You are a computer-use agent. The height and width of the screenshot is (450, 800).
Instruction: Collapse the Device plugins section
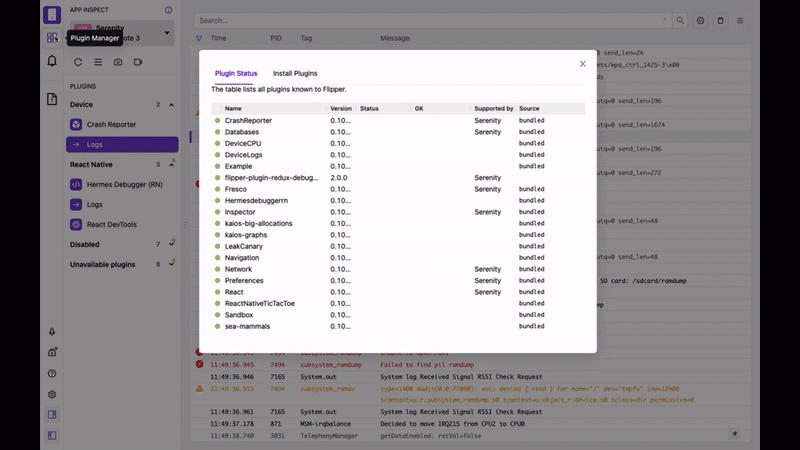[171, 105]
